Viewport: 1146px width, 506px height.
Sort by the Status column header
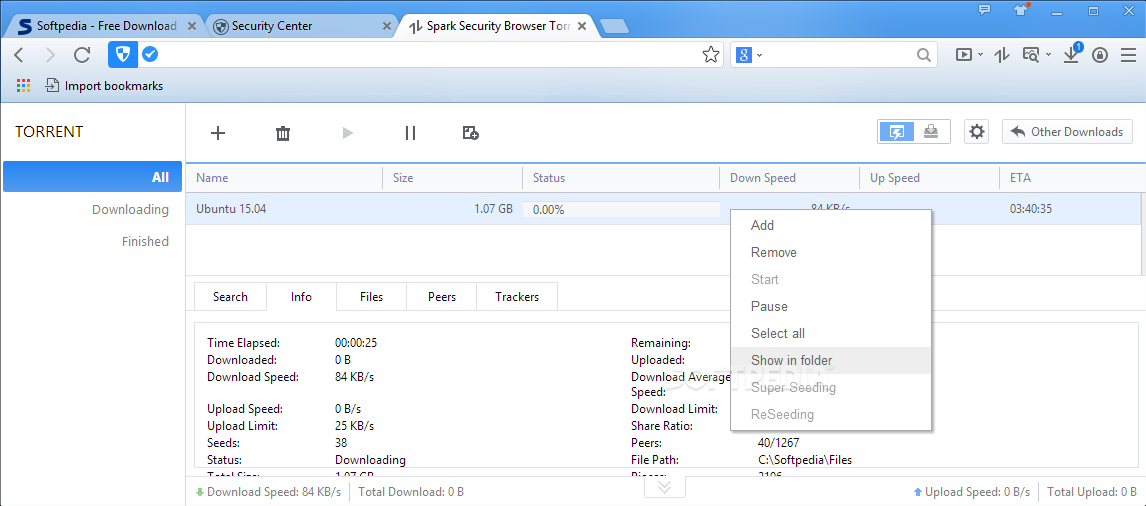tap(621, 178)
